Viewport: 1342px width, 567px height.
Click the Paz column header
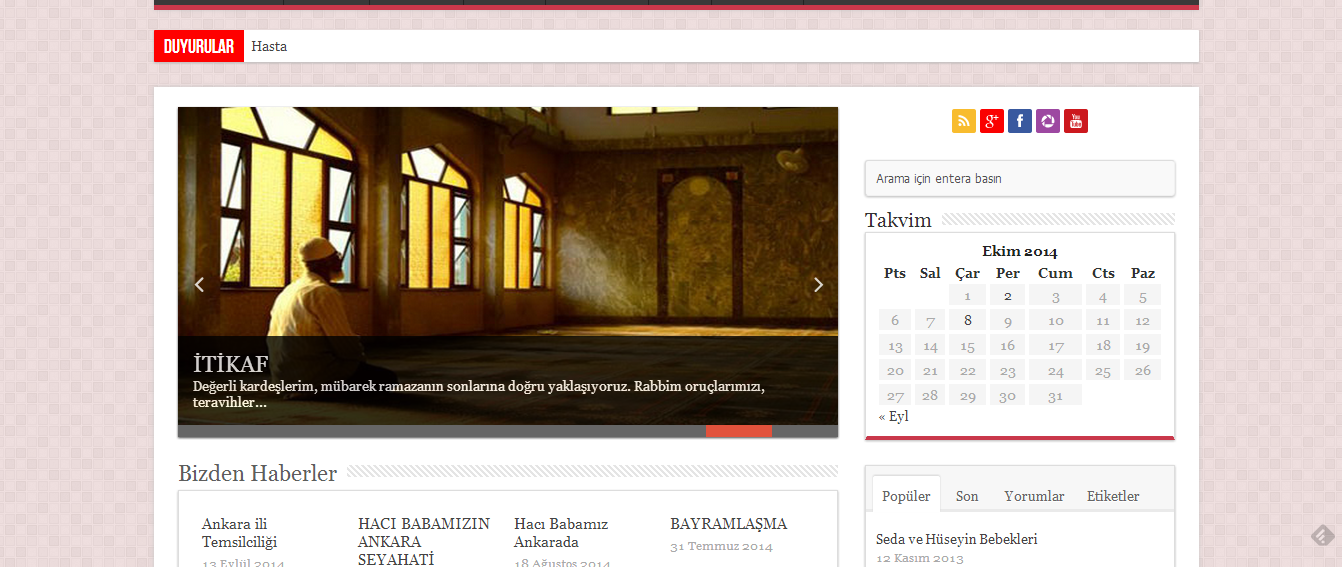[x=1143, y=273]
